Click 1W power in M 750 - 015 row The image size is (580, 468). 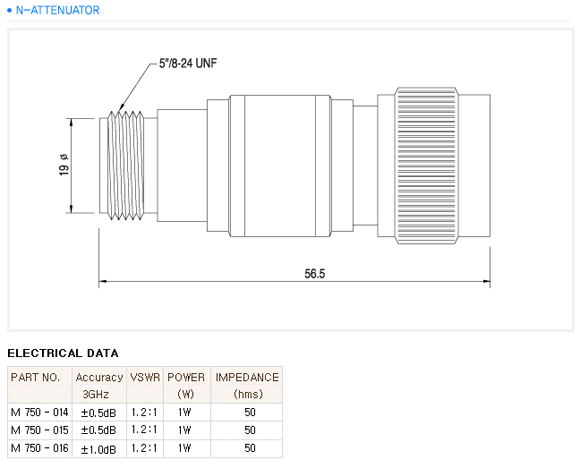(x=185, y=430)
